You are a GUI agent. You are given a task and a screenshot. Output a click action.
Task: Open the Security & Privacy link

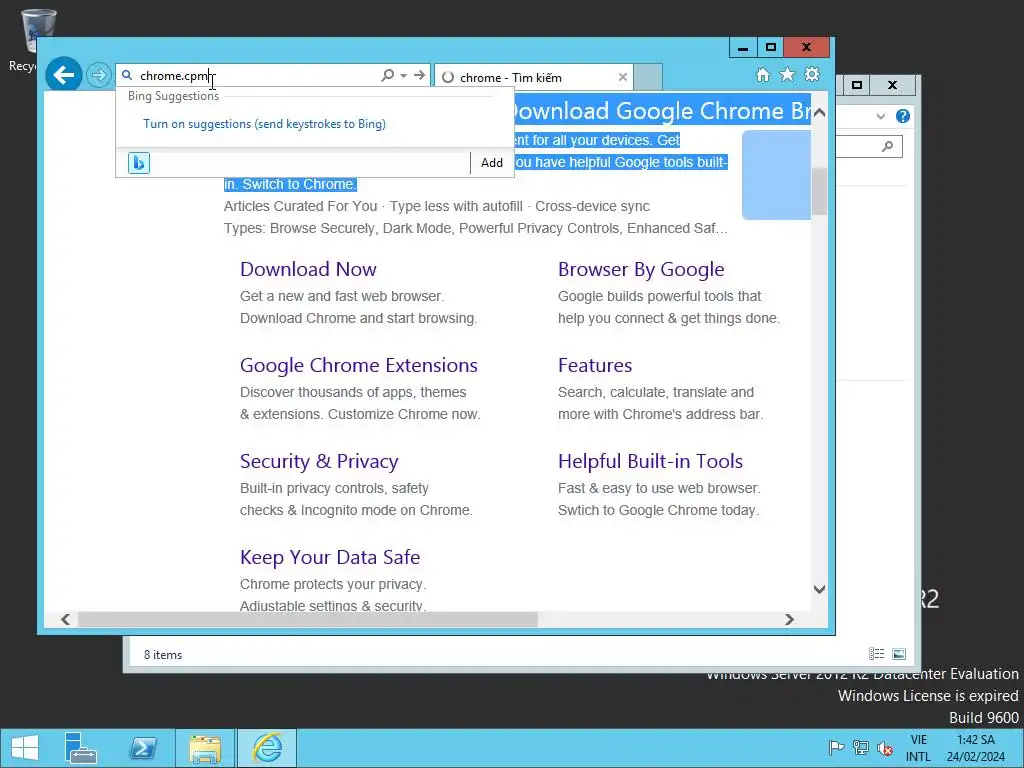click(x=319, y=461)
